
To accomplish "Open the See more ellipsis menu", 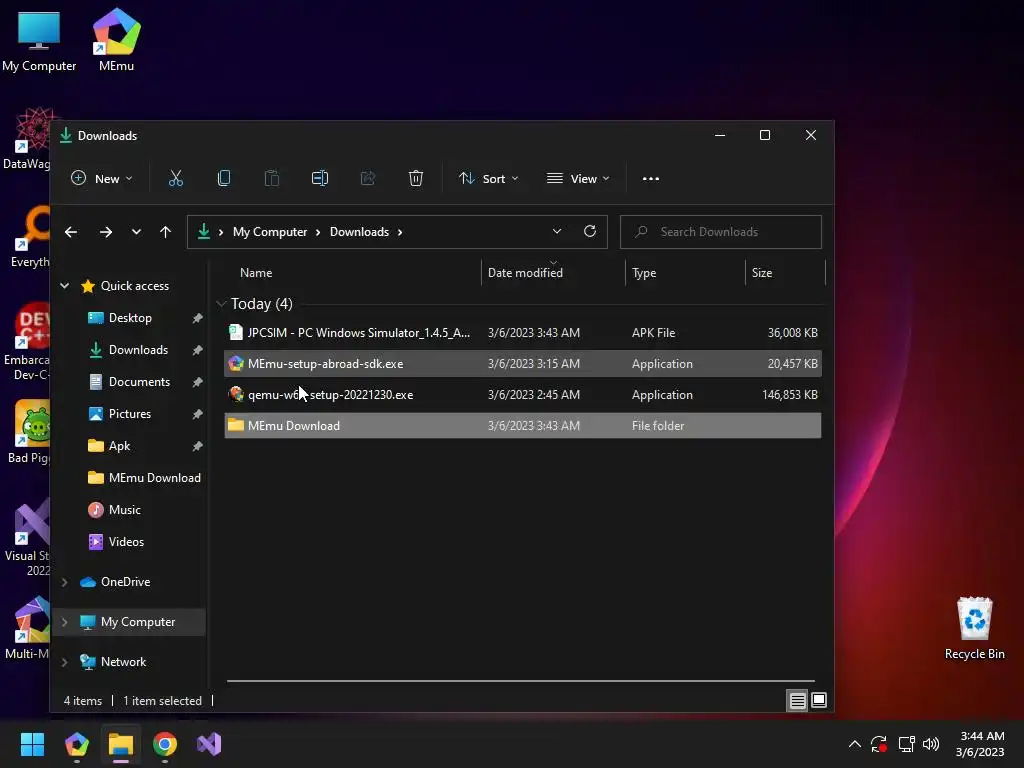I will (x=650, y=178).
